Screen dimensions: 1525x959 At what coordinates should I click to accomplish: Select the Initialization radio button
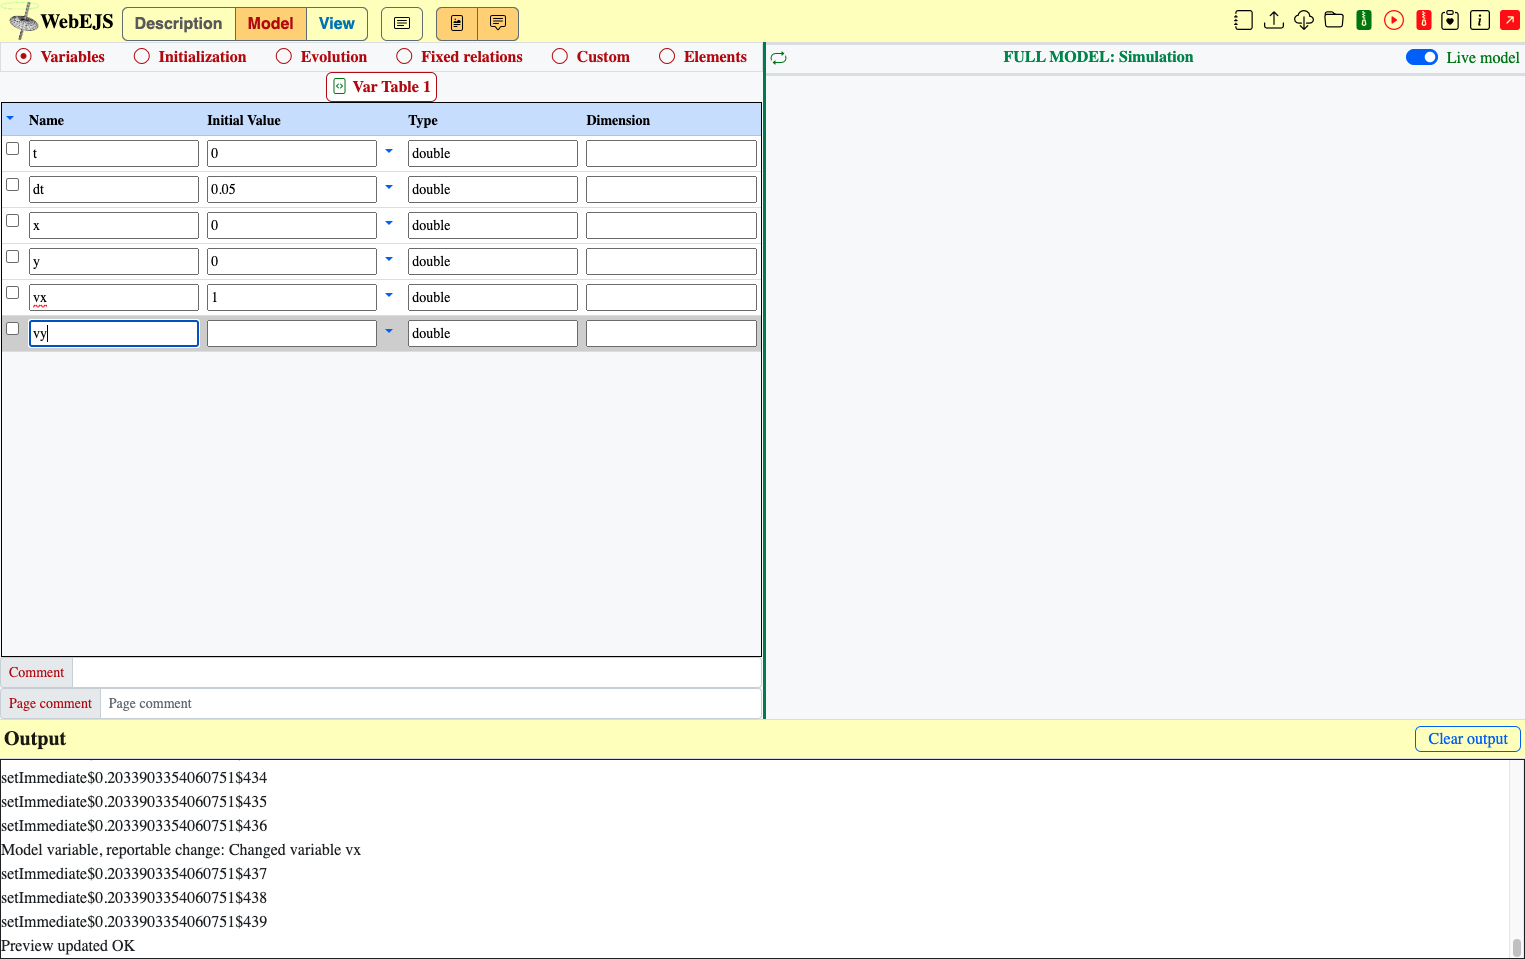tap(142, 57)
